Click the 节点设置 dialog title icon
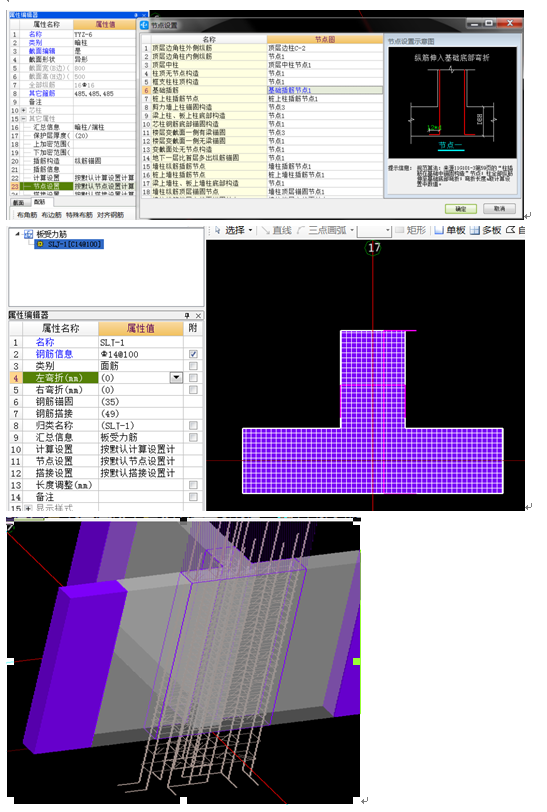 [x=144, y=25]
